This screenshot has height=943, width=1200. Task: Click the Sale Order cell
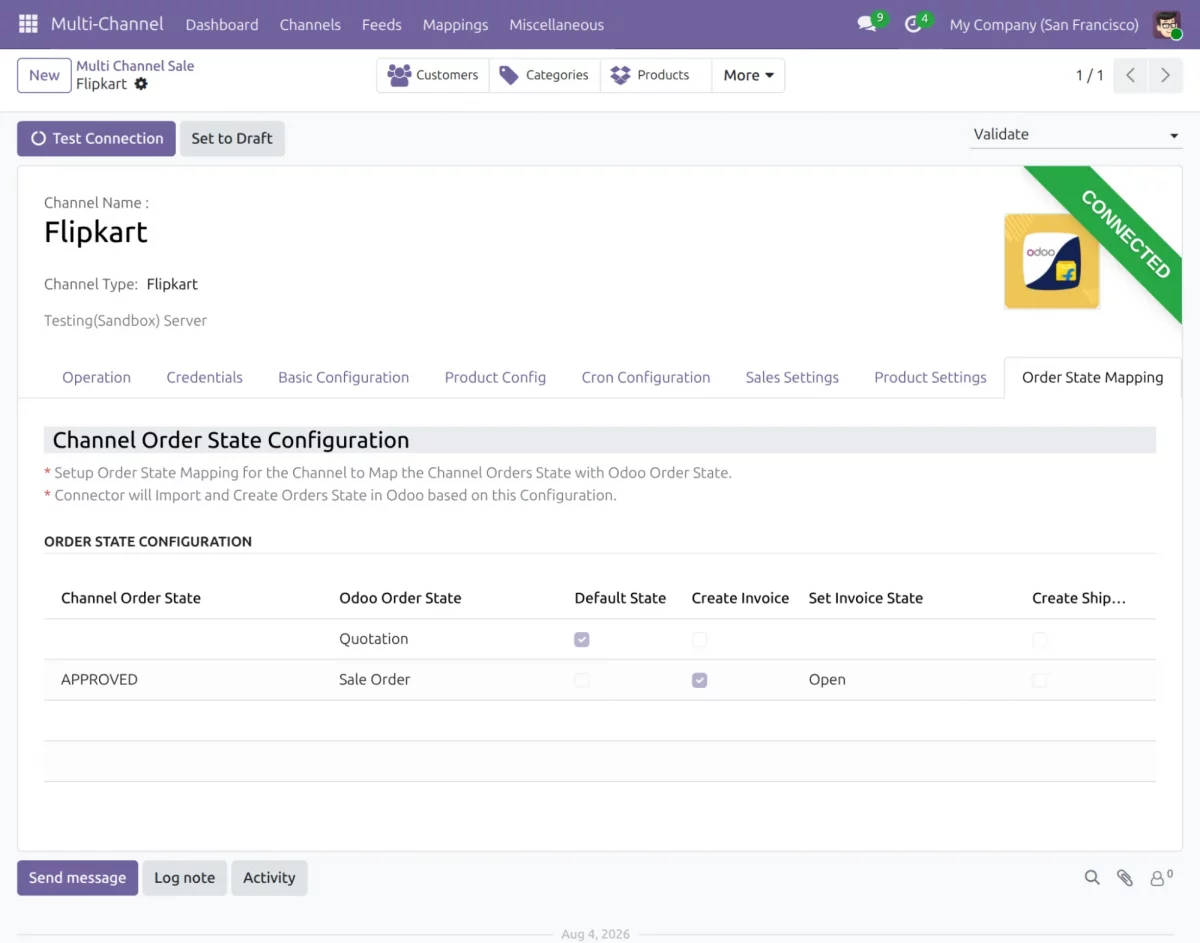[x=375, y=679]
